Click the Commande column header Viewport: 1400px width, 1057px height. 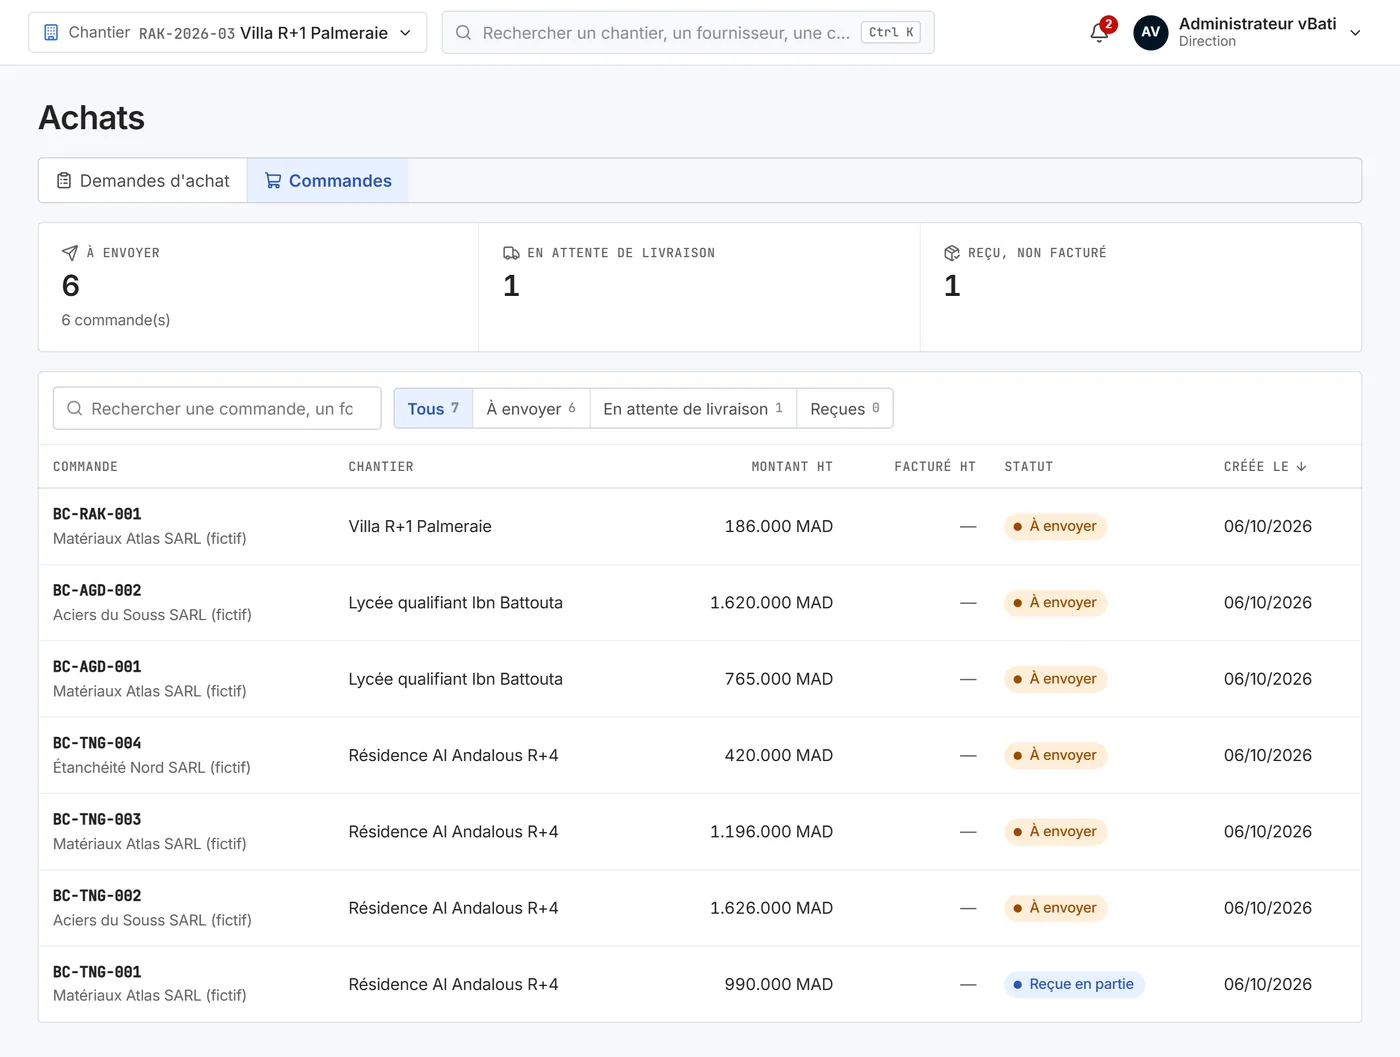pos(85,467)
